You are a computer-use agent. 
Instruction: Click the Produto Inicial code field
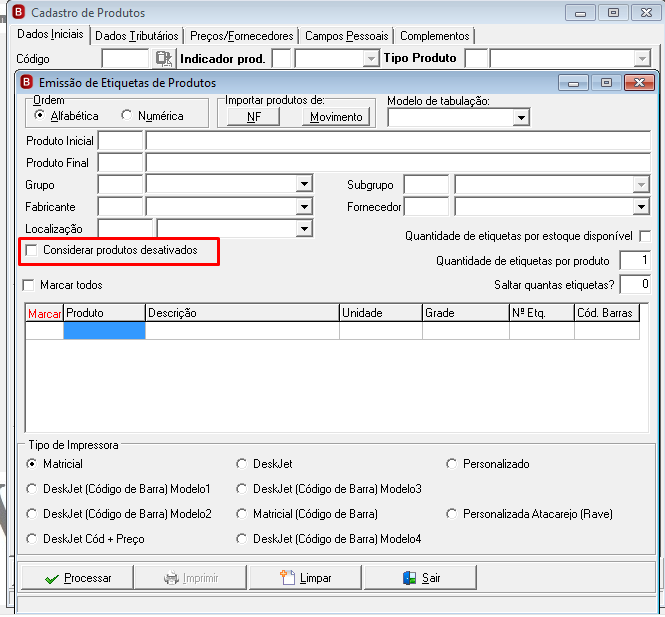[120, 140]
